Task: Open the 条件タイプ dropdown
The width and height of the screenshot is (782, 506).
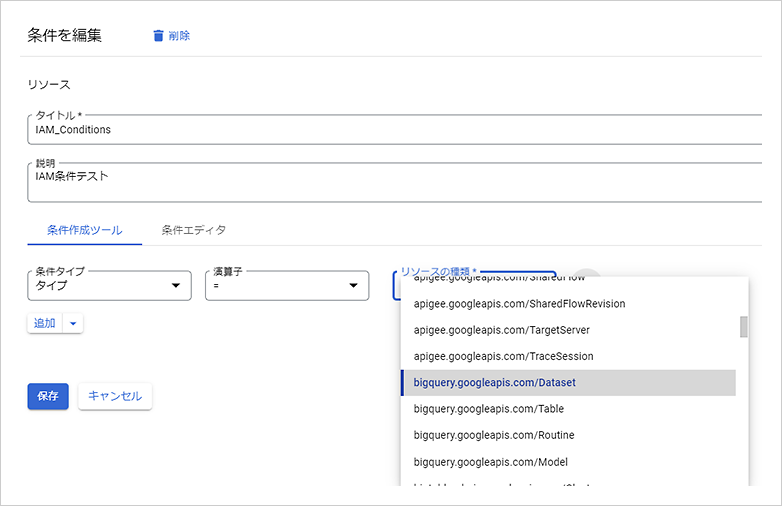Action: pos(110,286)
